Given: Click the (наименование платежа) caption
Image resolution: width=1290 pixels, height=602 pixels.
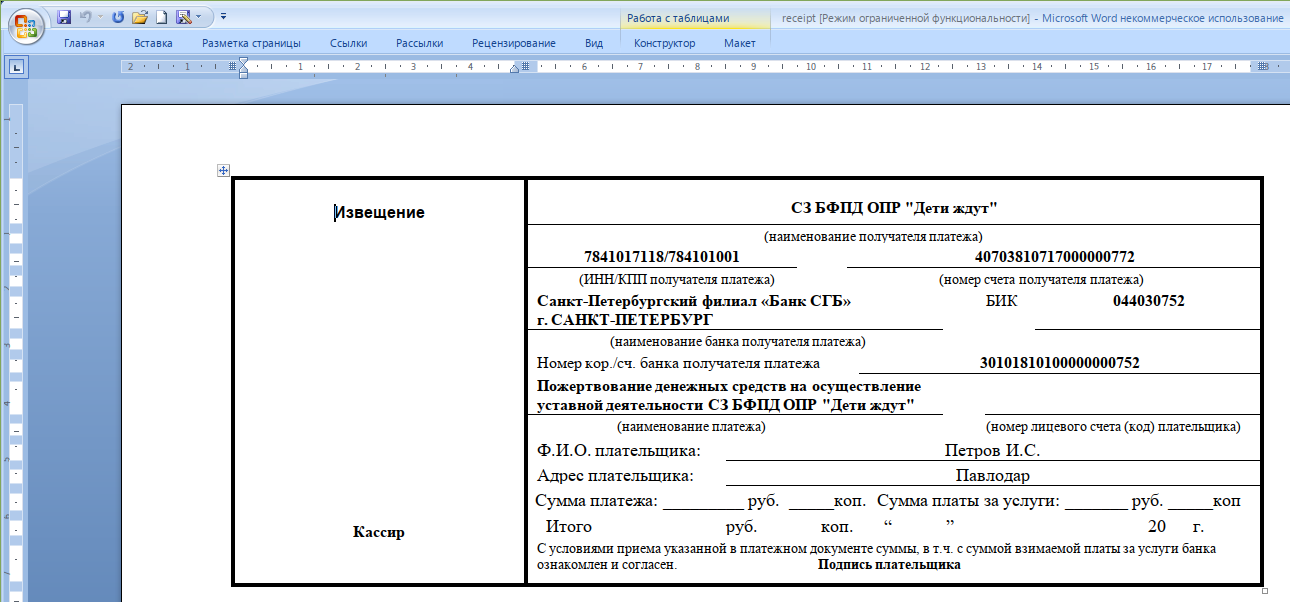Looking at the screenshot, I should 691,427.
